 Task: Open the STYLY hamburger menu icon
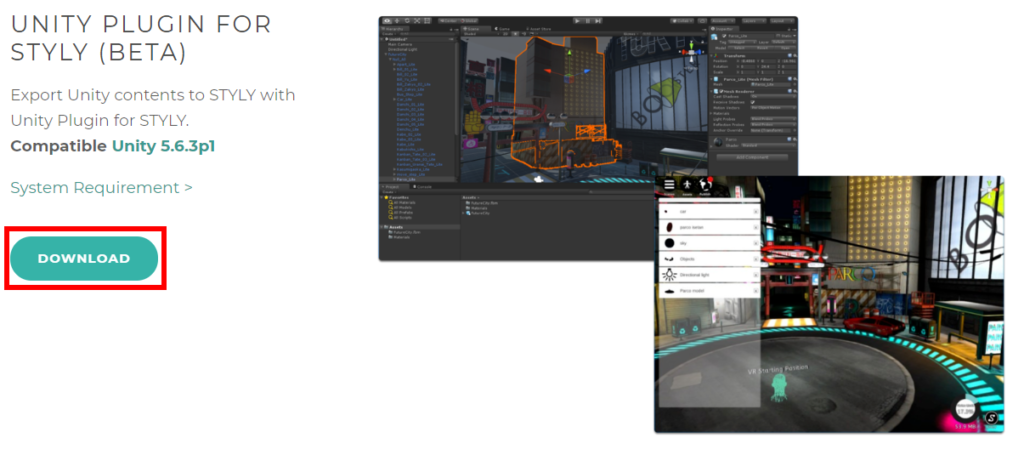coord(669,185)
